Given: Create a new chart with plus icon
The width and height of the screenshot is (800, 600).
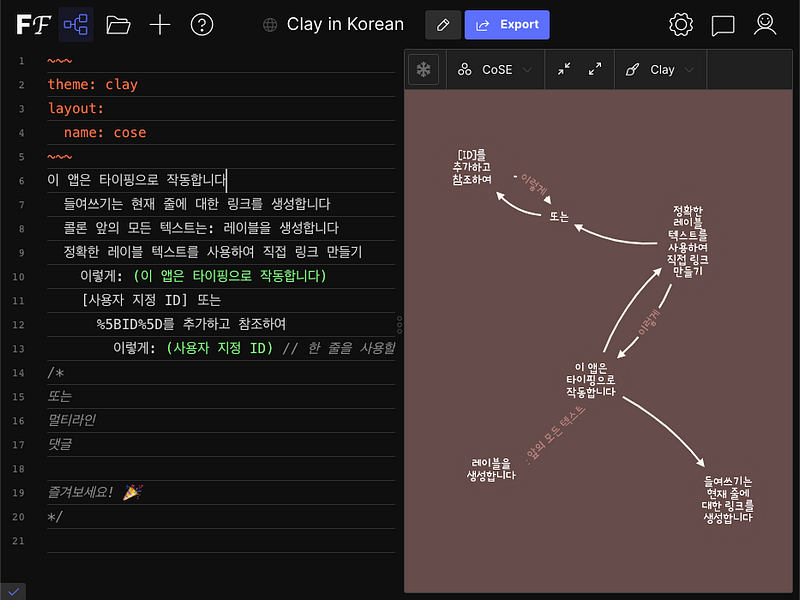Looking at the screenshot, I should coord(160,24).
